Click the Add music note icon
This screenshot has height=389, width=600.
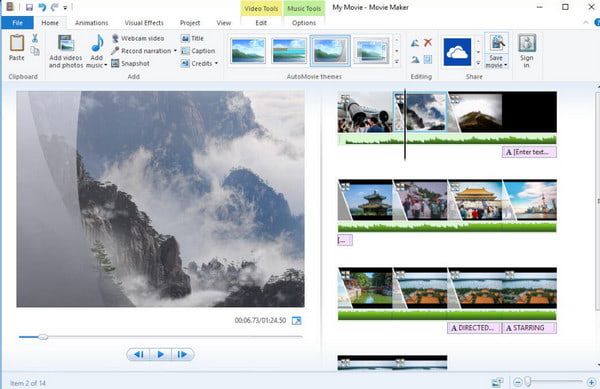click(x=97, y=43)
